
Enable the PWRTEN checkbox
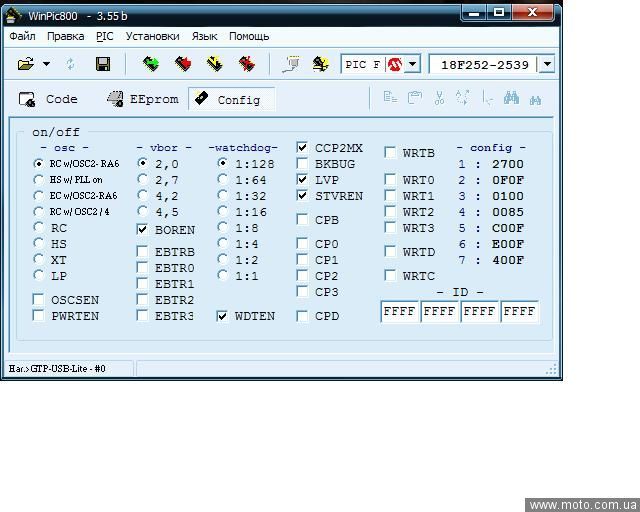(x=38, y=315)
